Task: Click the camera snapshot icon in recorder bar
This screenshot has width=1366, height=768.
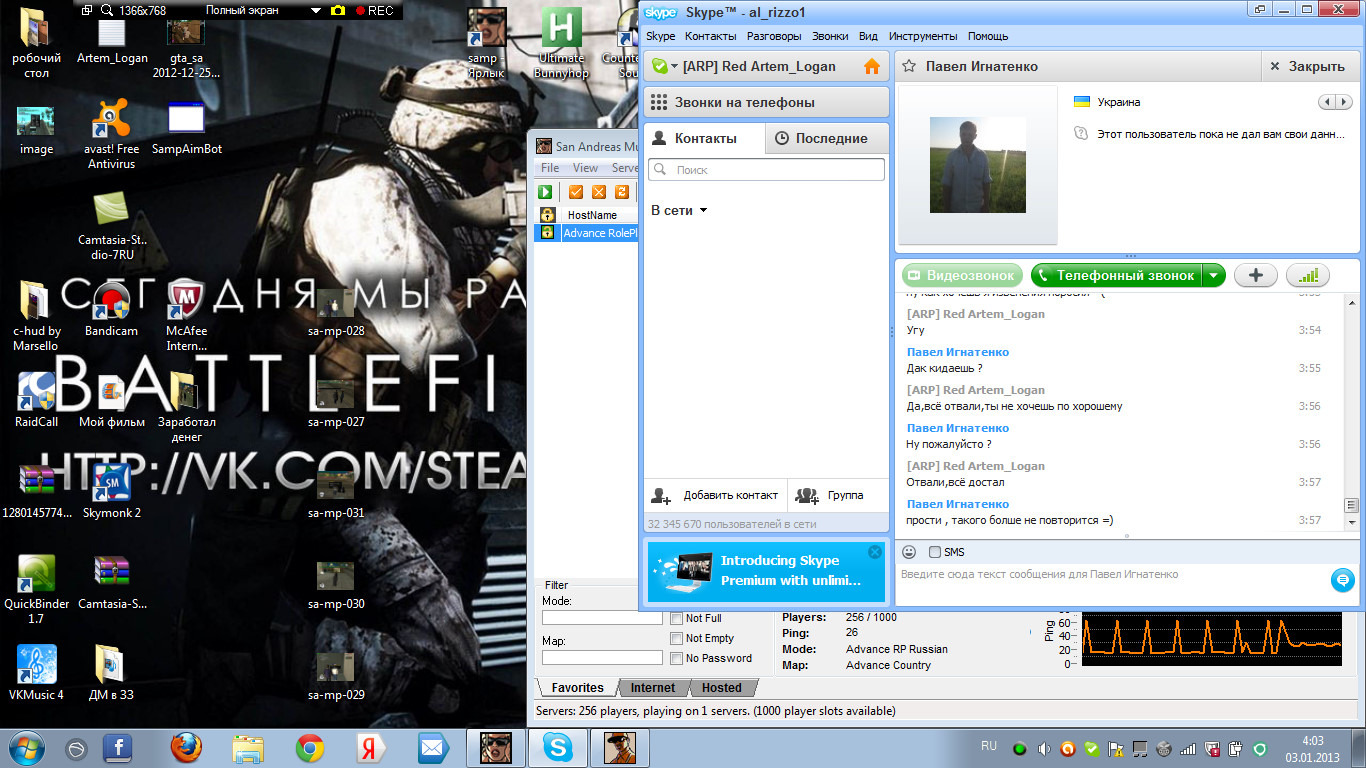Action: click(338, 10)
